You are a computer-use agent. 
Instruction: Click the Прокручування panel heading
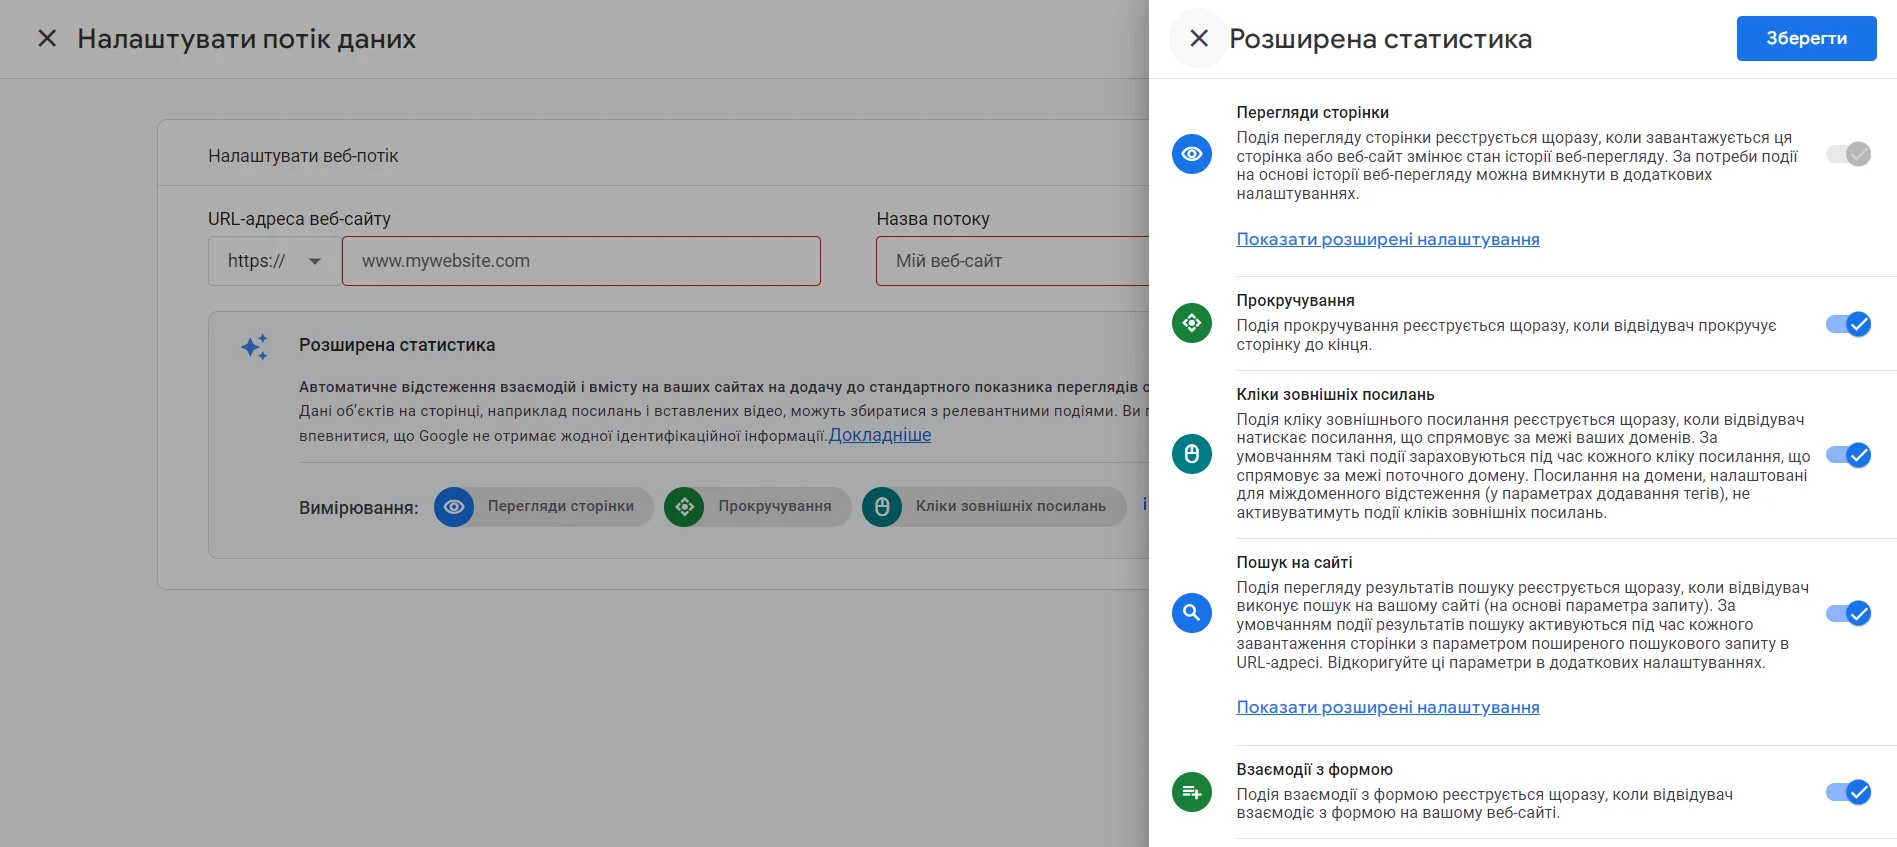(1295, 300)
